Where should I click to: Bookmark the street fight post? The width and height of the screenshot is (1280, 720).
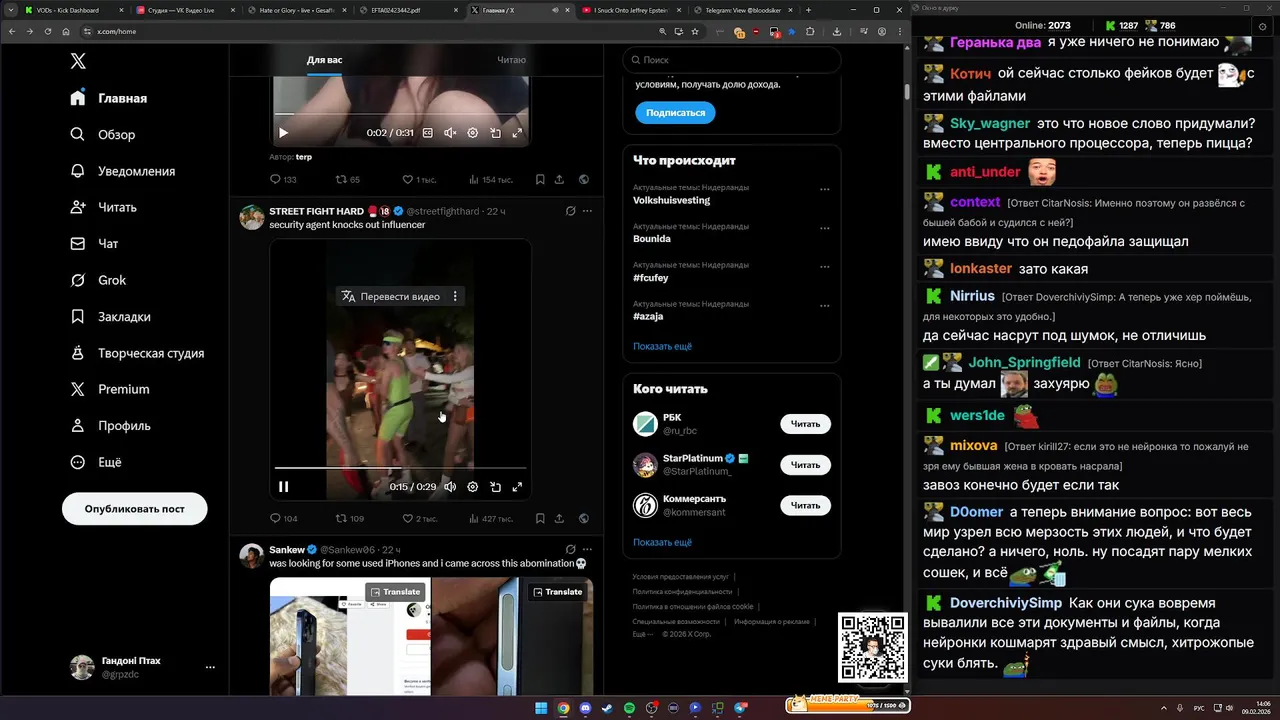tap(540, 518)
